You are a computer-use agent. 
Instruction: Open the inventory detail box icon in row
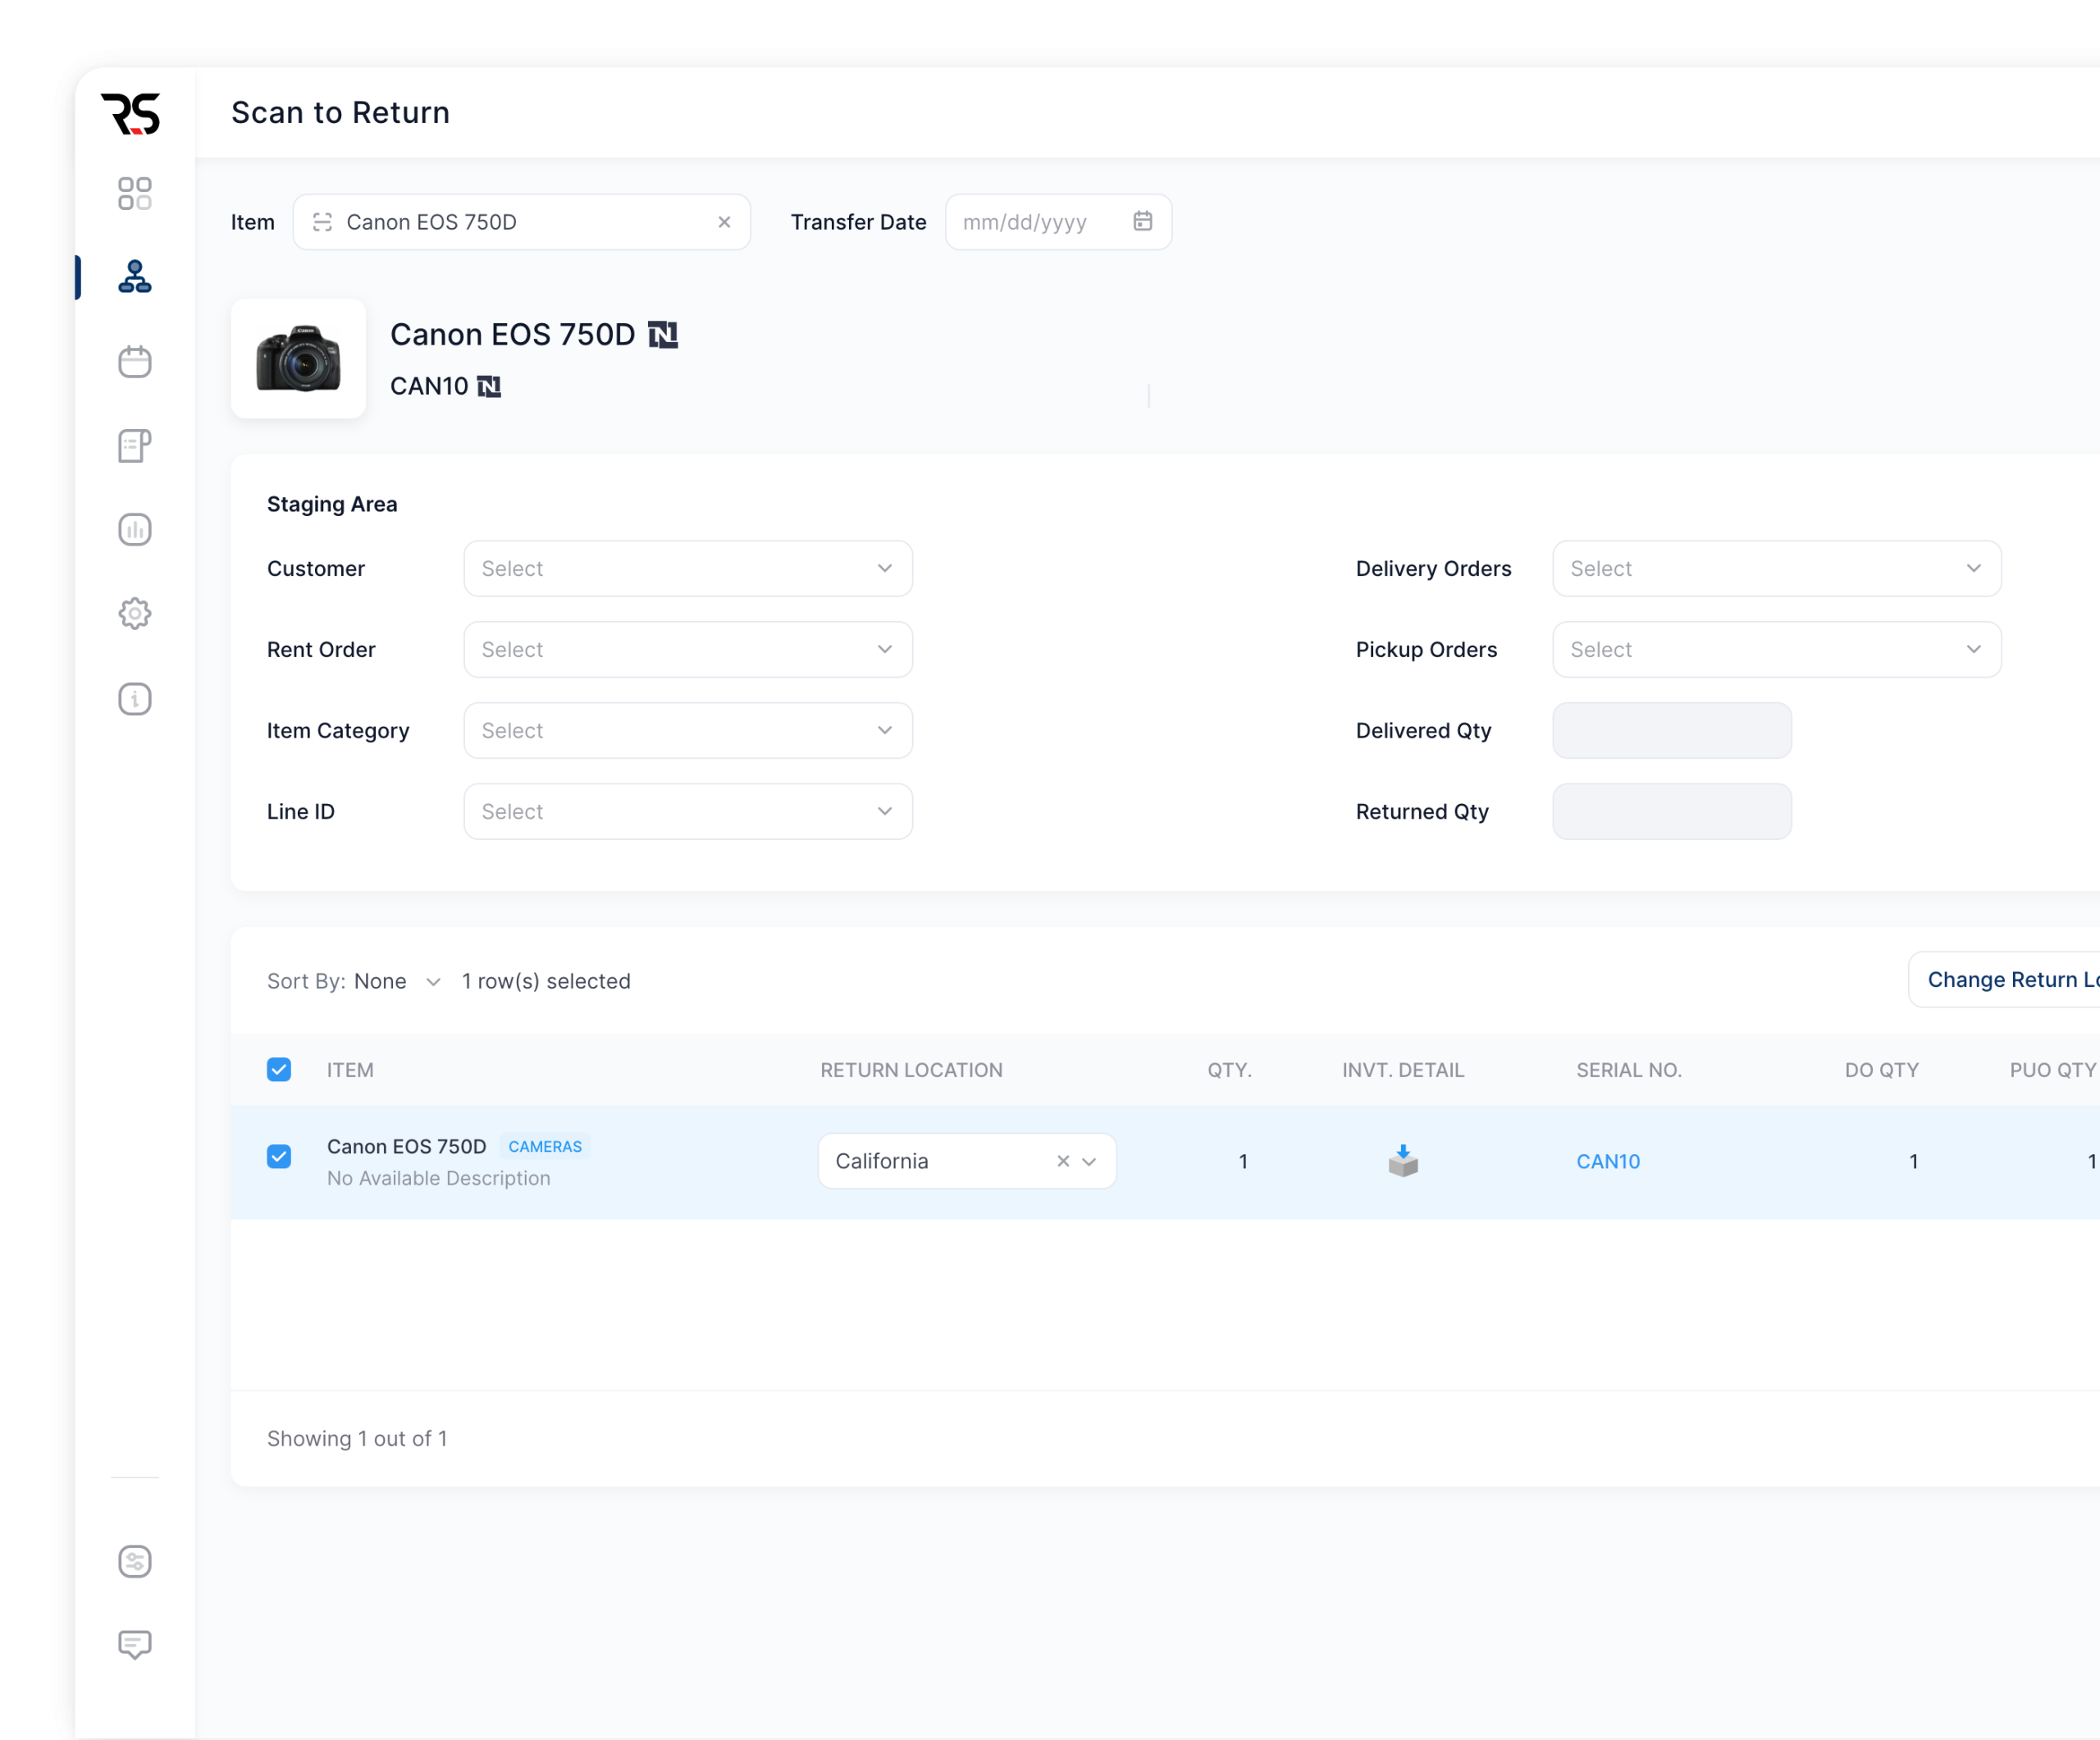coord(1403,1160)
